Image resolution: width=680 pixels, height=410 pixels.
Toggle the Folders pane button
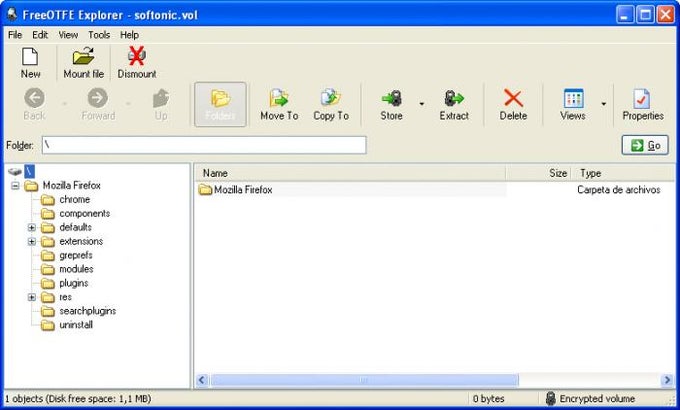(220, 105)
